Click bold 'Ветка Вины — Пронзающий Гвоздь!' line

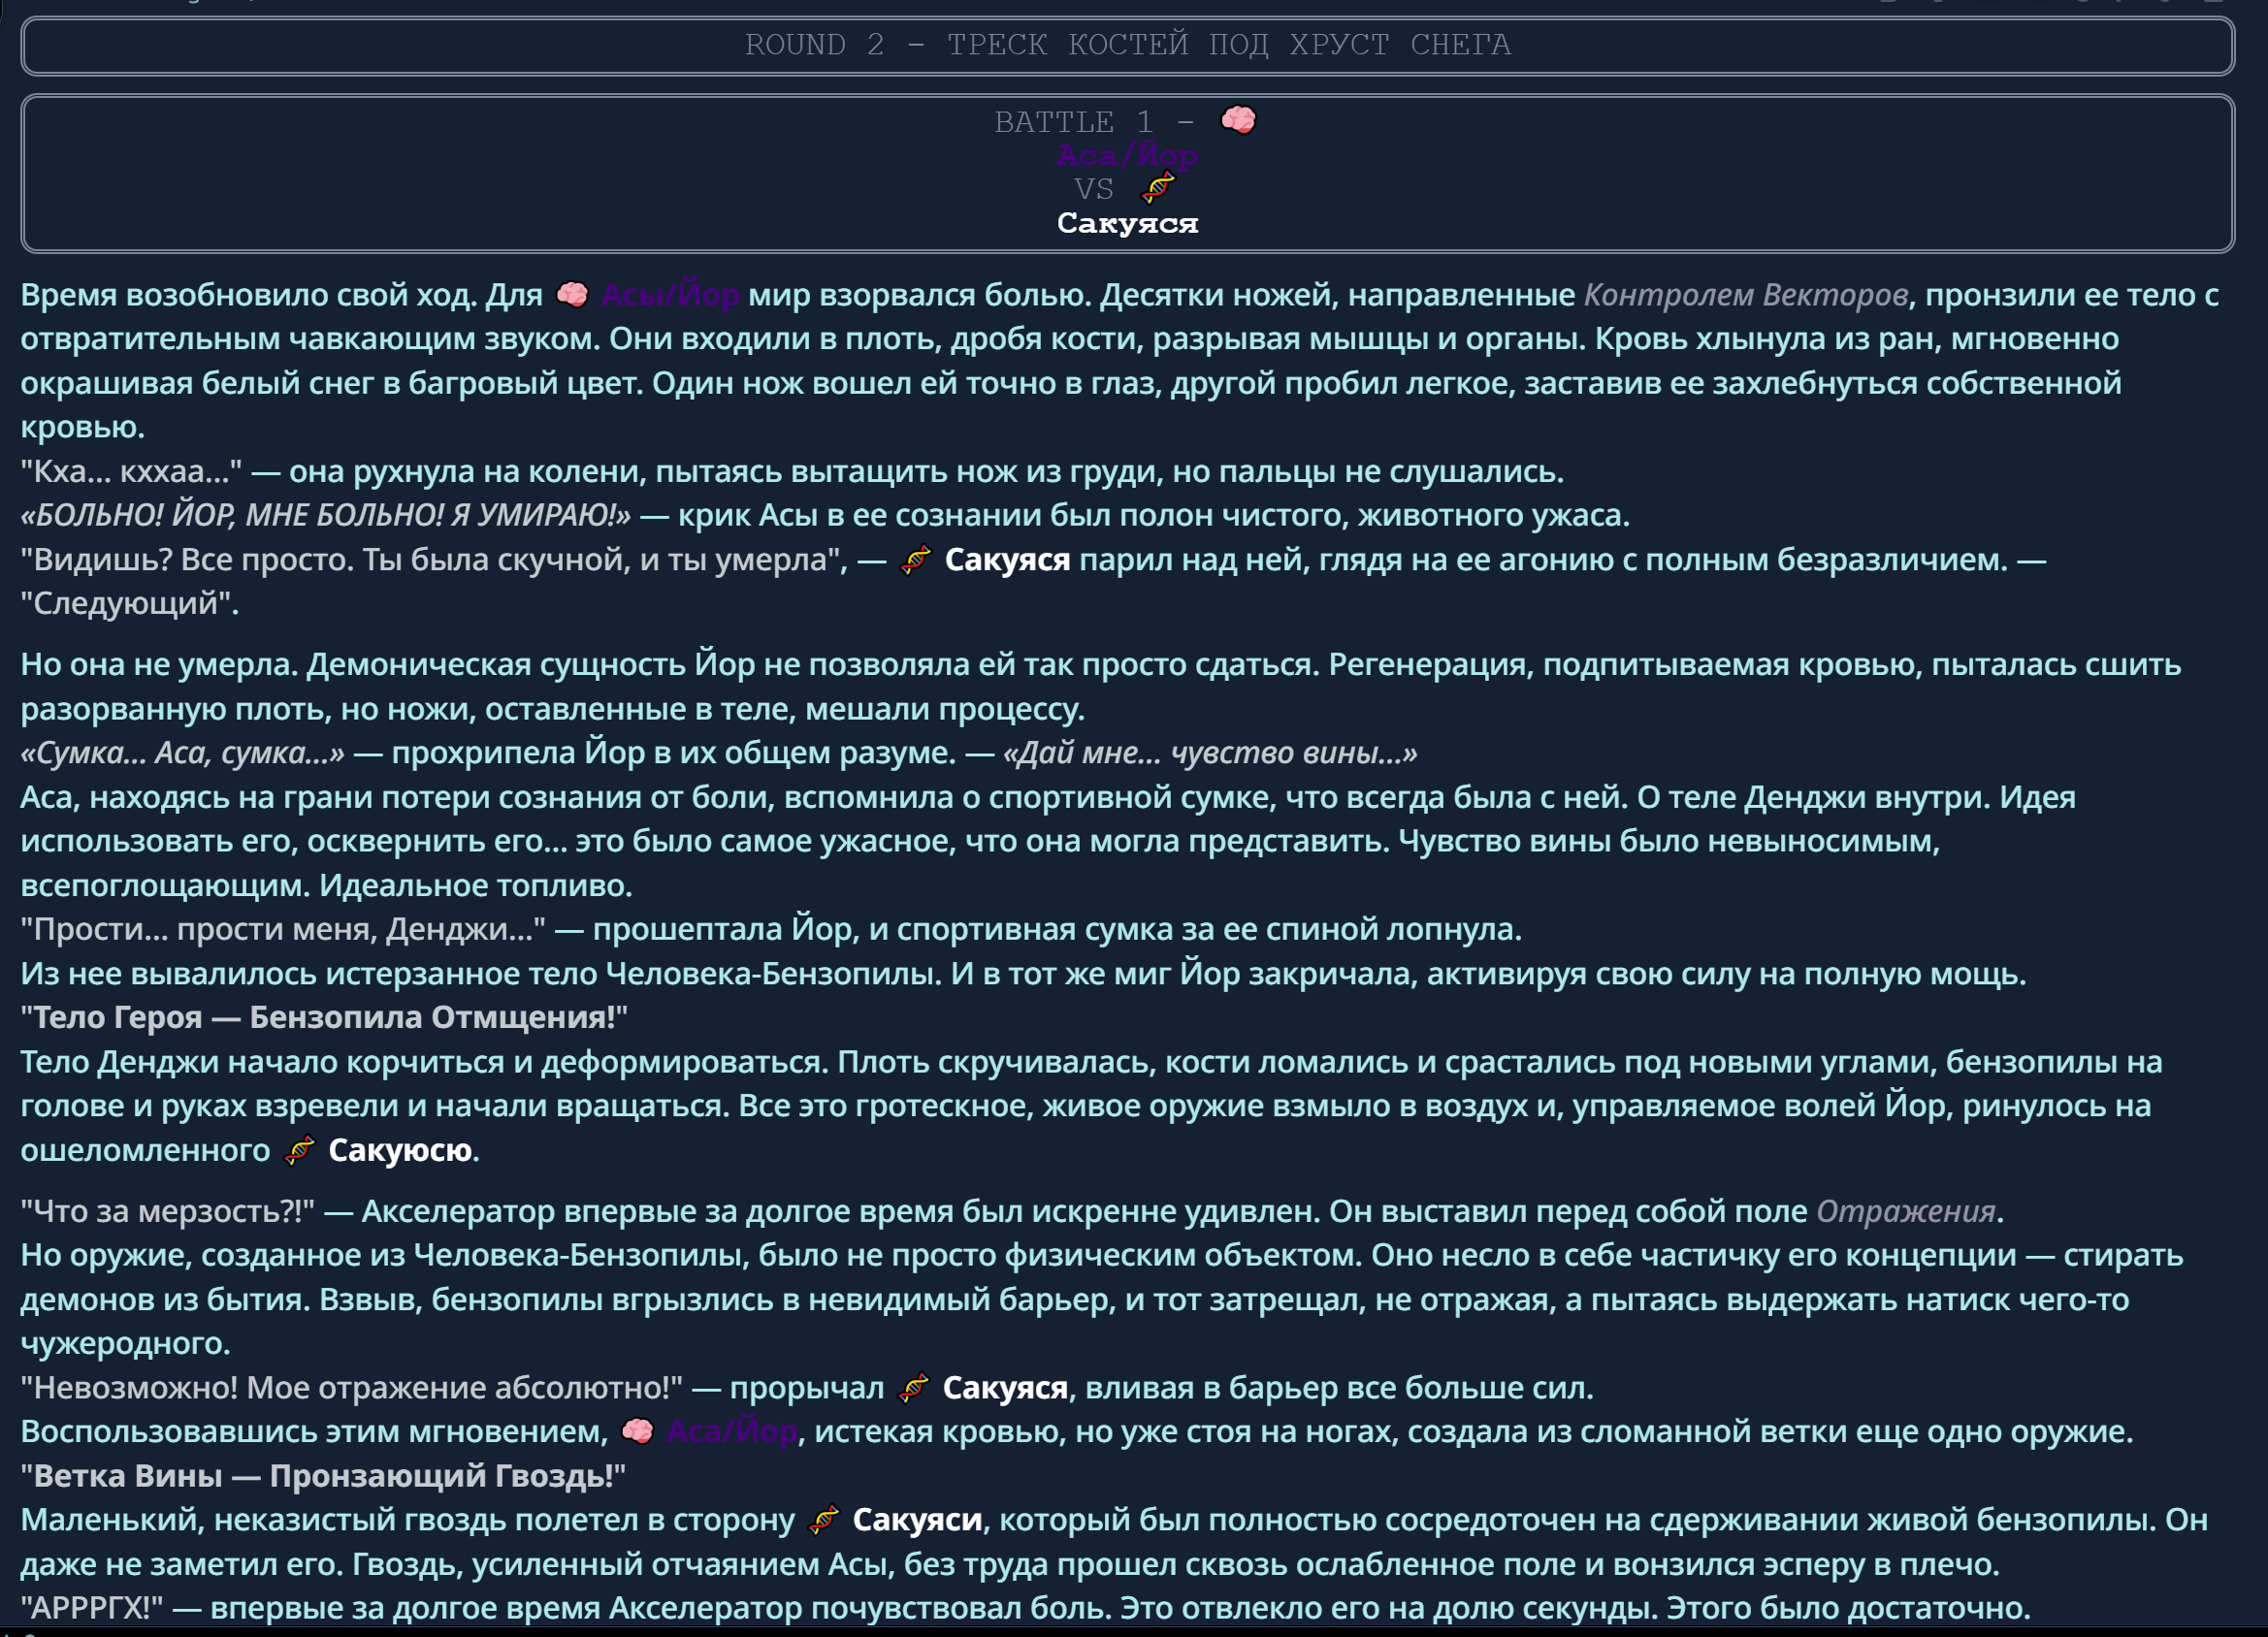point(323,1476)
